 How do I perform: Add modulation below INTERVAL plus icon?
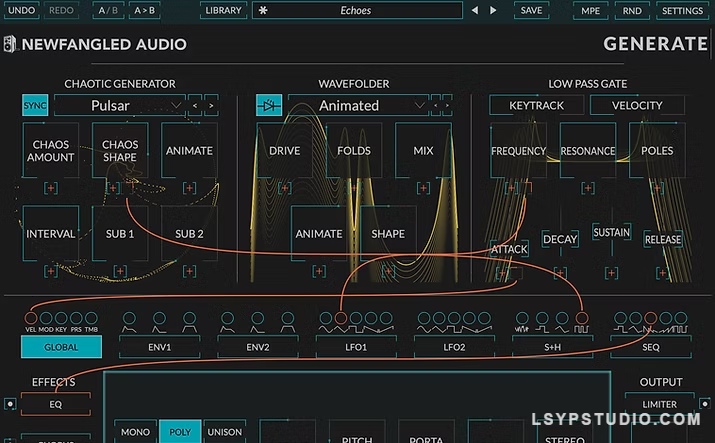click(x=51, y=271)
